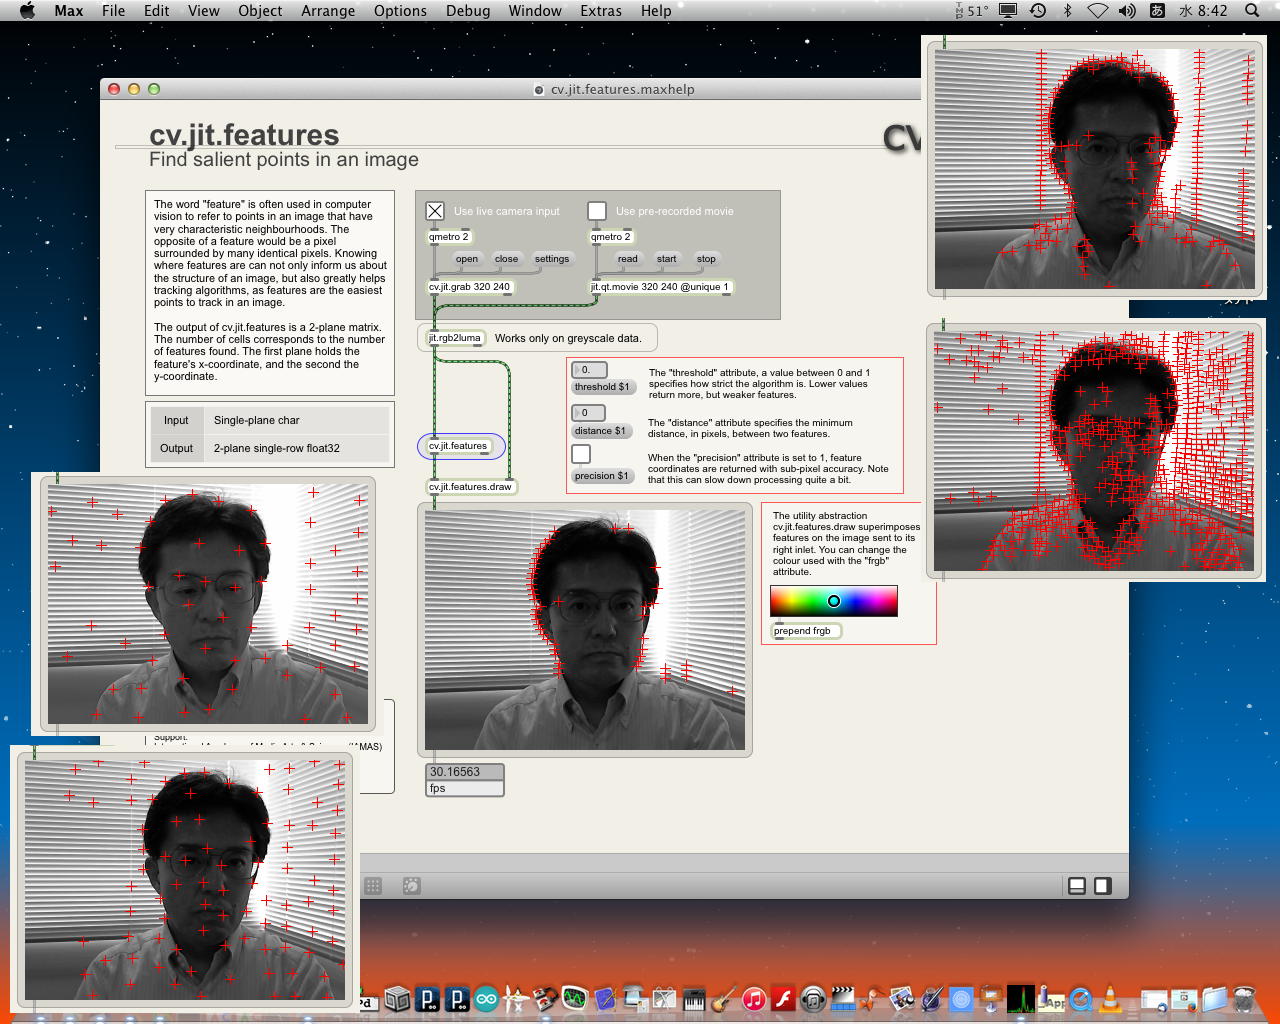Open the Arrange menu

(328, 11)
